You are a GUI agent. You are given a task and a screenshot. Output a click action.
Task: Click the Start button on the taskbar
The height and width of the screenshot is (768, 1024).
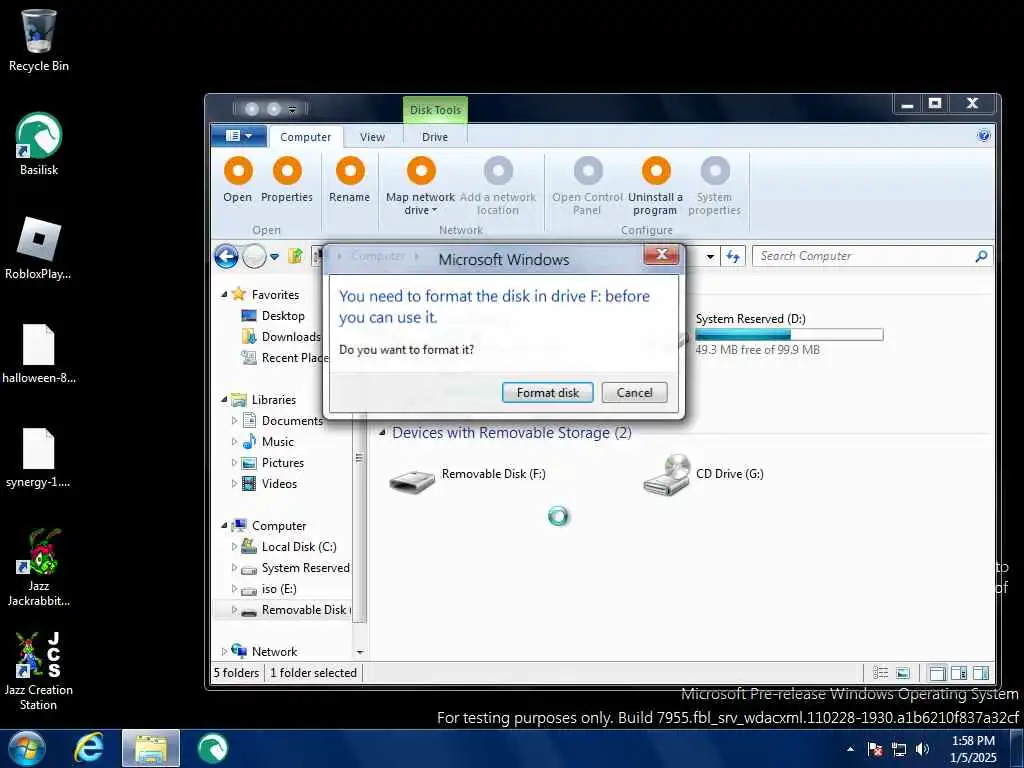(25, 748)
